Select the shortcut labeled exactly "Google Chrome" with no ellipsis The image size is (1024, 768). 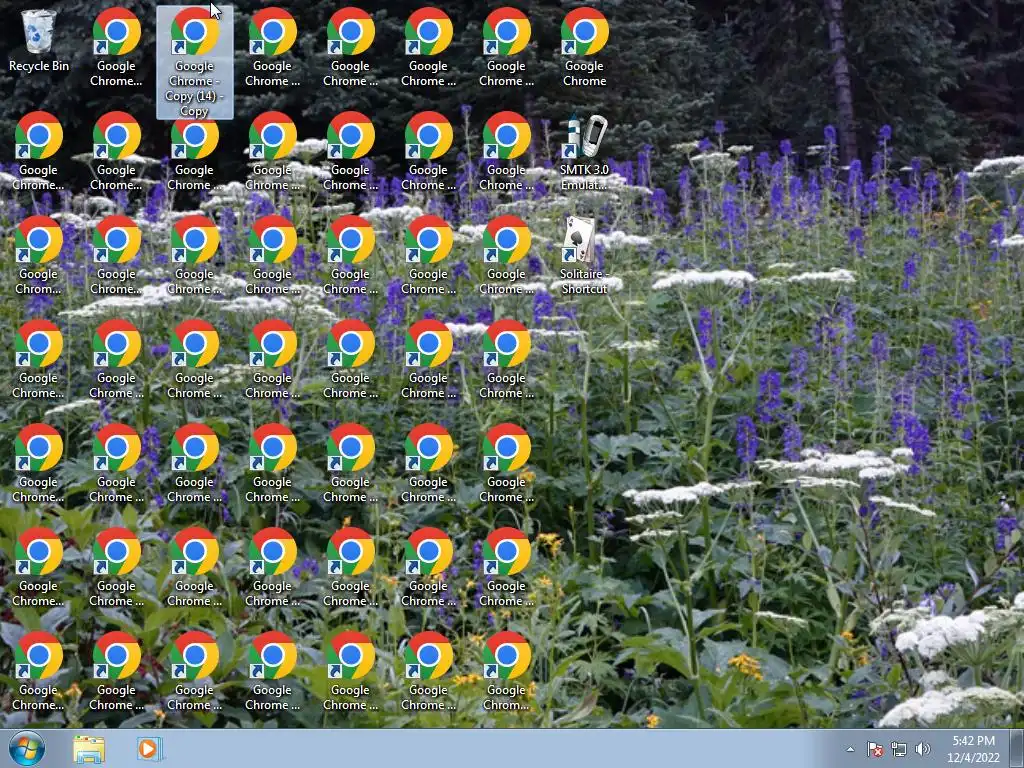click(584, 47)
